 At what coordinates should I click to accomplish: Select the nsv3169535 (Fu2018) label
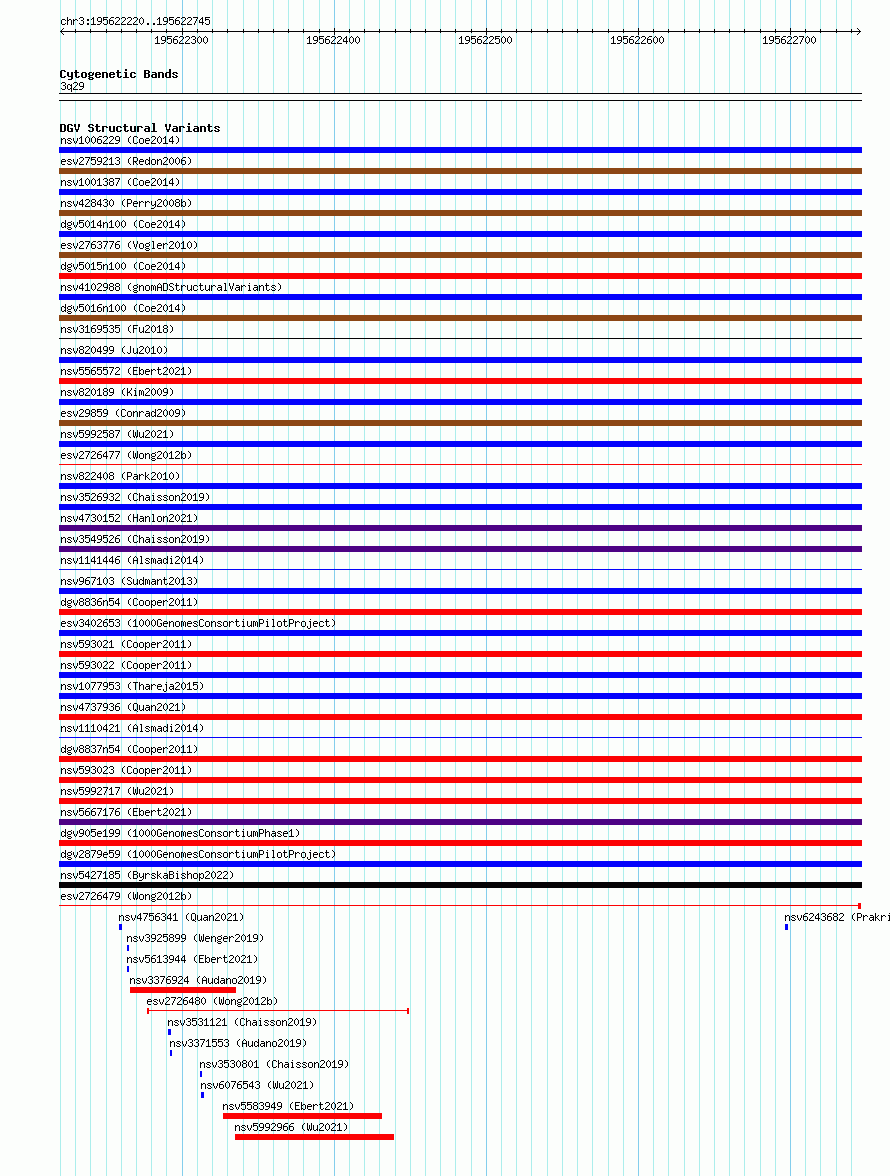pyautogui.click(x=117, y=329)
